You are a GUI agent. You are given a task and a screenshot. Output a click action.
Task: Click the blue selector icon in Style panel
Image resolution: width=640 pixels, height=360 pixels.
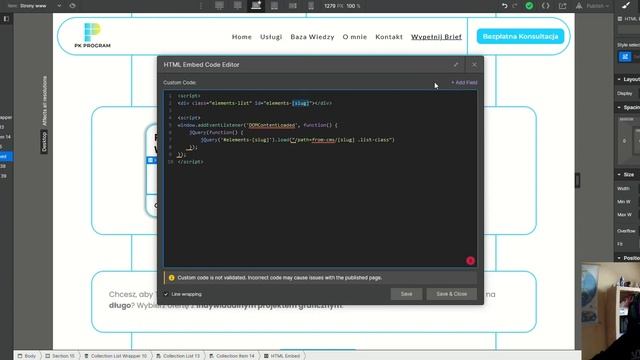point(625,57)
